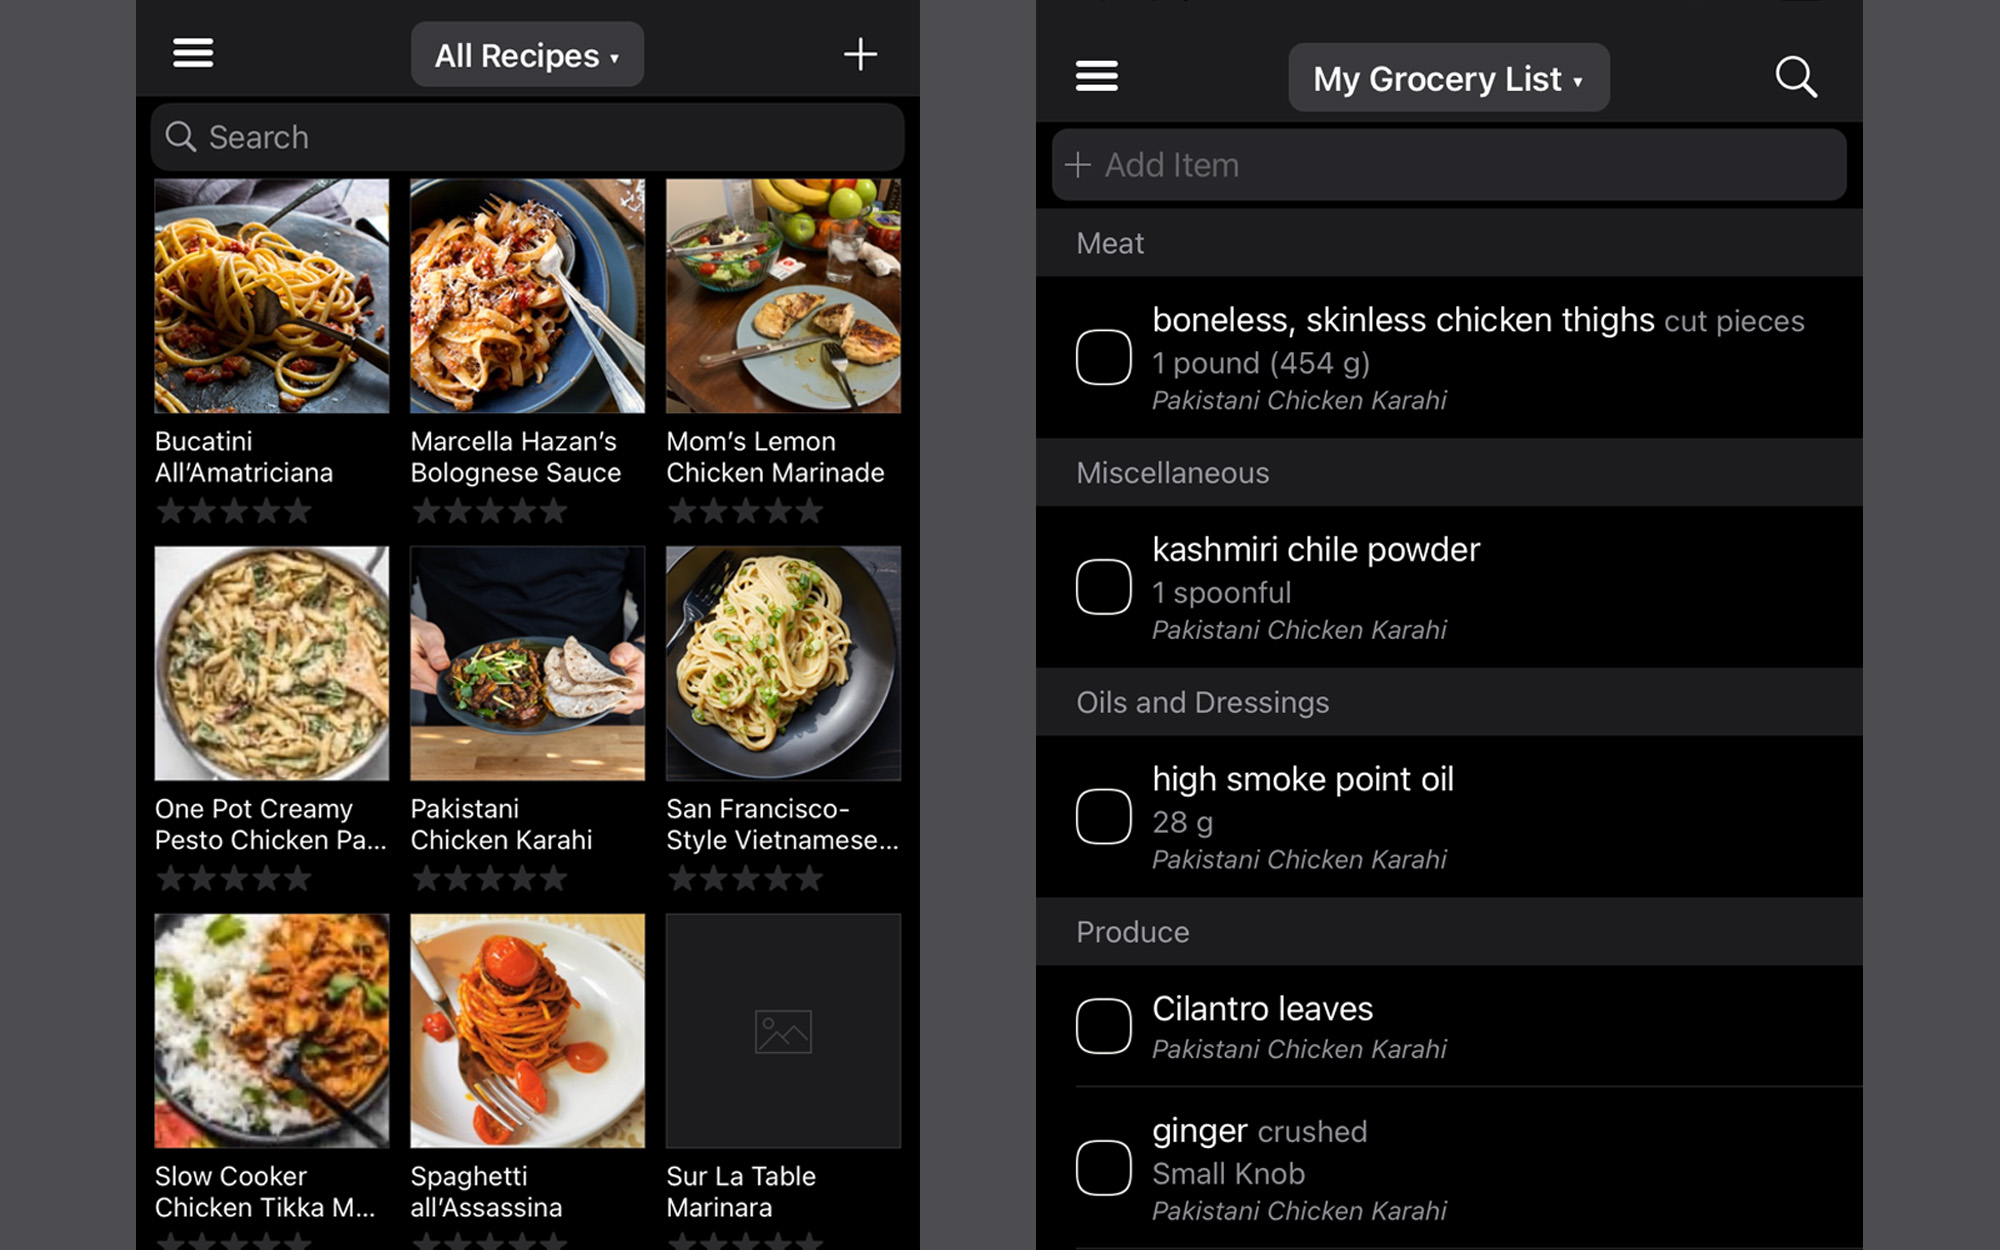Check off the crushed ginger item

click(x=1103, y=1167)
